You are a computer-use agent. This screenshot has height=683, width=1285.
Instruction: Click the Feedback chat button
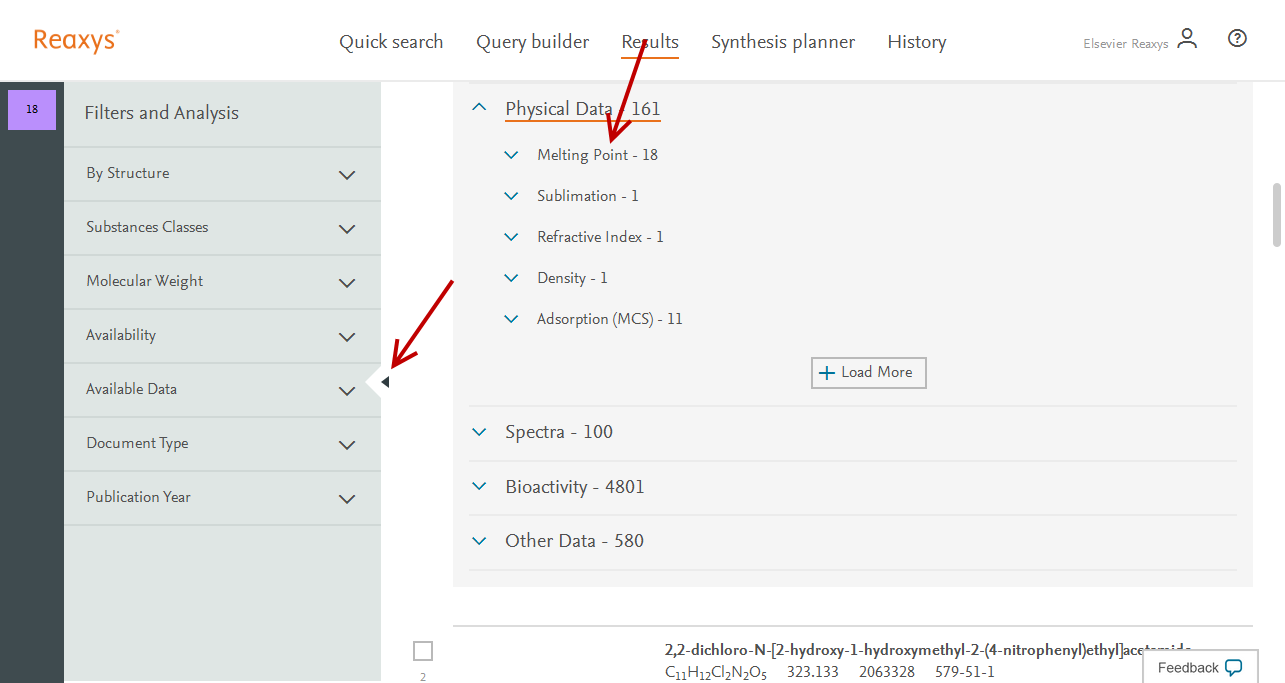(1199, 667)
